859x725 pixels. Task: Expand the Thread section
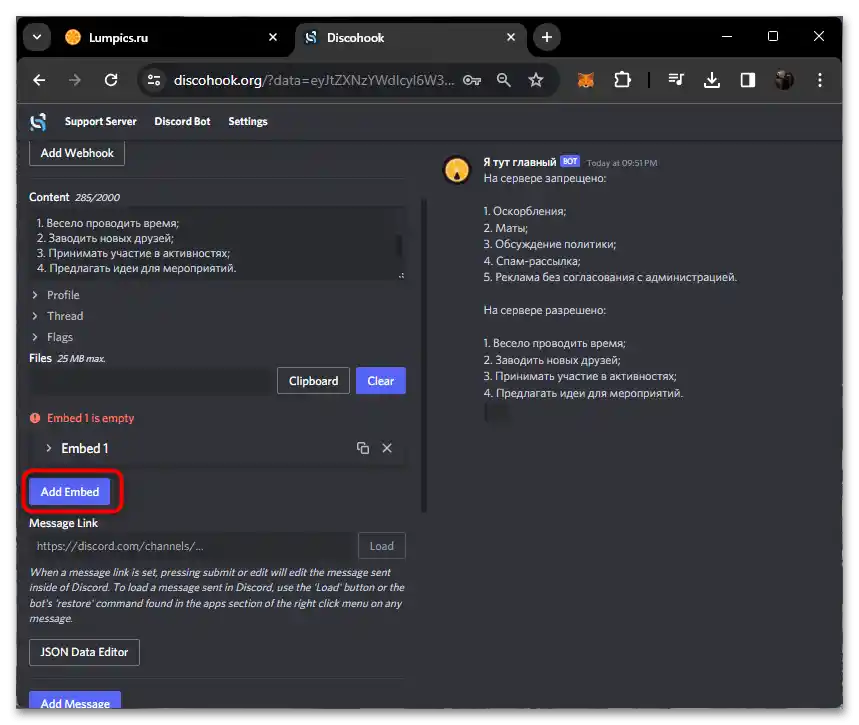[64, 316]
